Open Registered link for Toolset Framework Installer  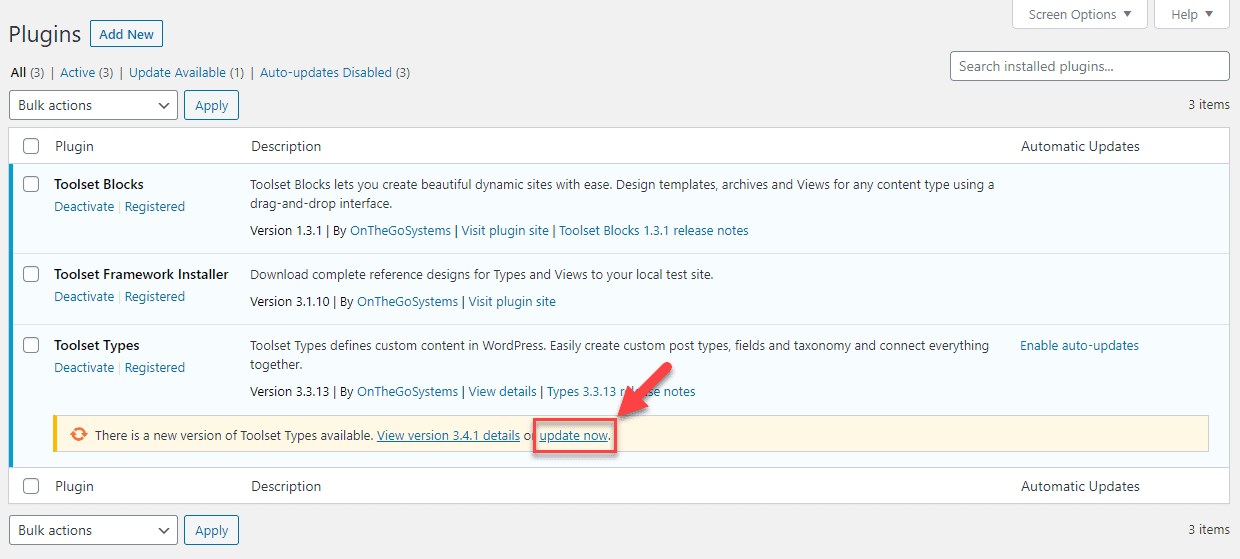pyautogui.click(x=155, y=296)
